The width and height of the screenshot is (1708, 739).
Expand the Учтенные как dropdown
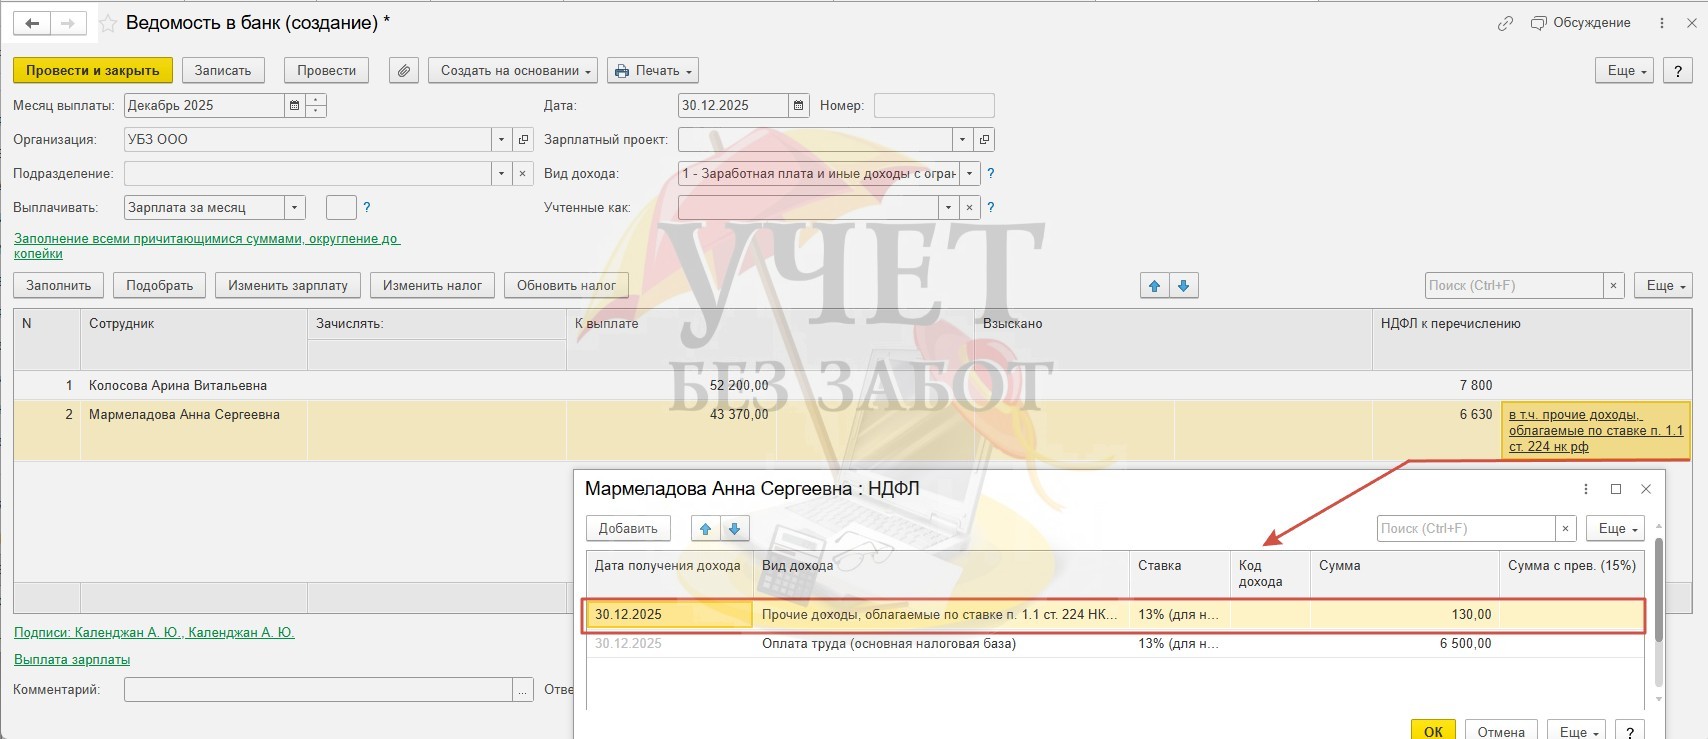[x=948, y=208]
